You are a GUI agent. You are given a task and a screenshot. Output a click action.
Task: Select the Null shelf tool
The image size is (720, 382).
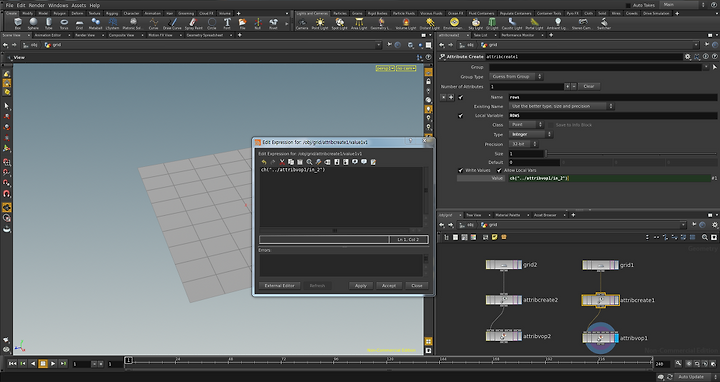(258, 23)
